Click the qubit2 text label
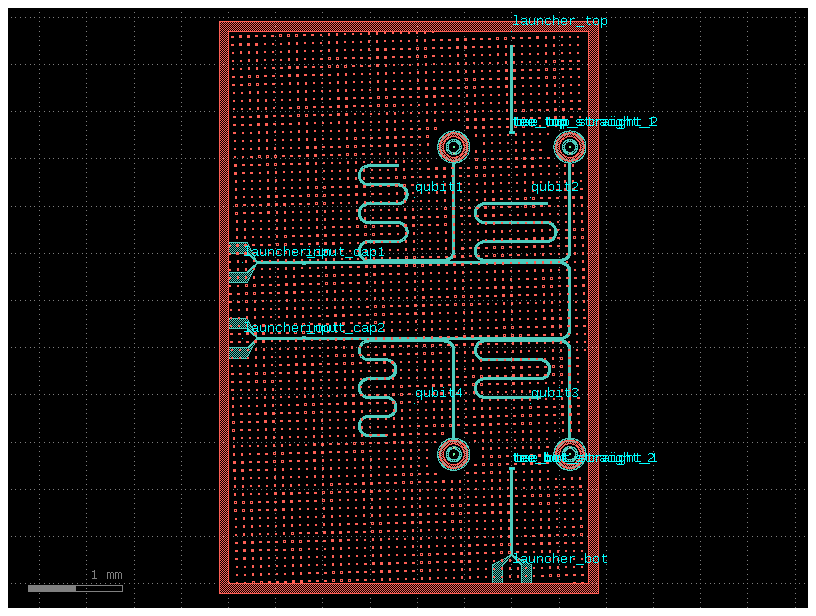816x616 pixels. (555, 187)
